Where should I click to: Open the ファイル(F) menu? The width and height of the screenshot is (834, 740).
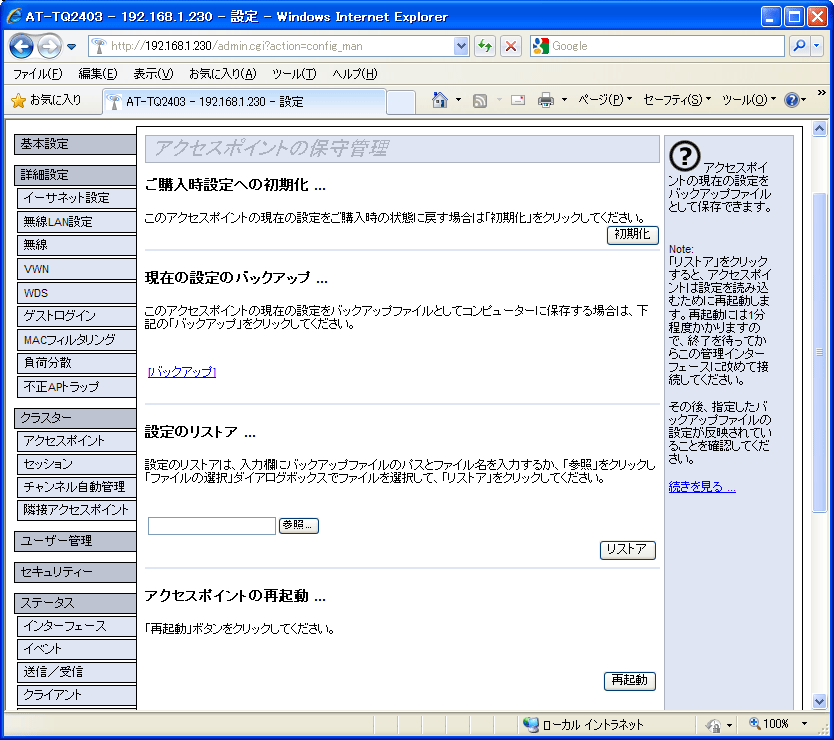[x=37, y=74]
